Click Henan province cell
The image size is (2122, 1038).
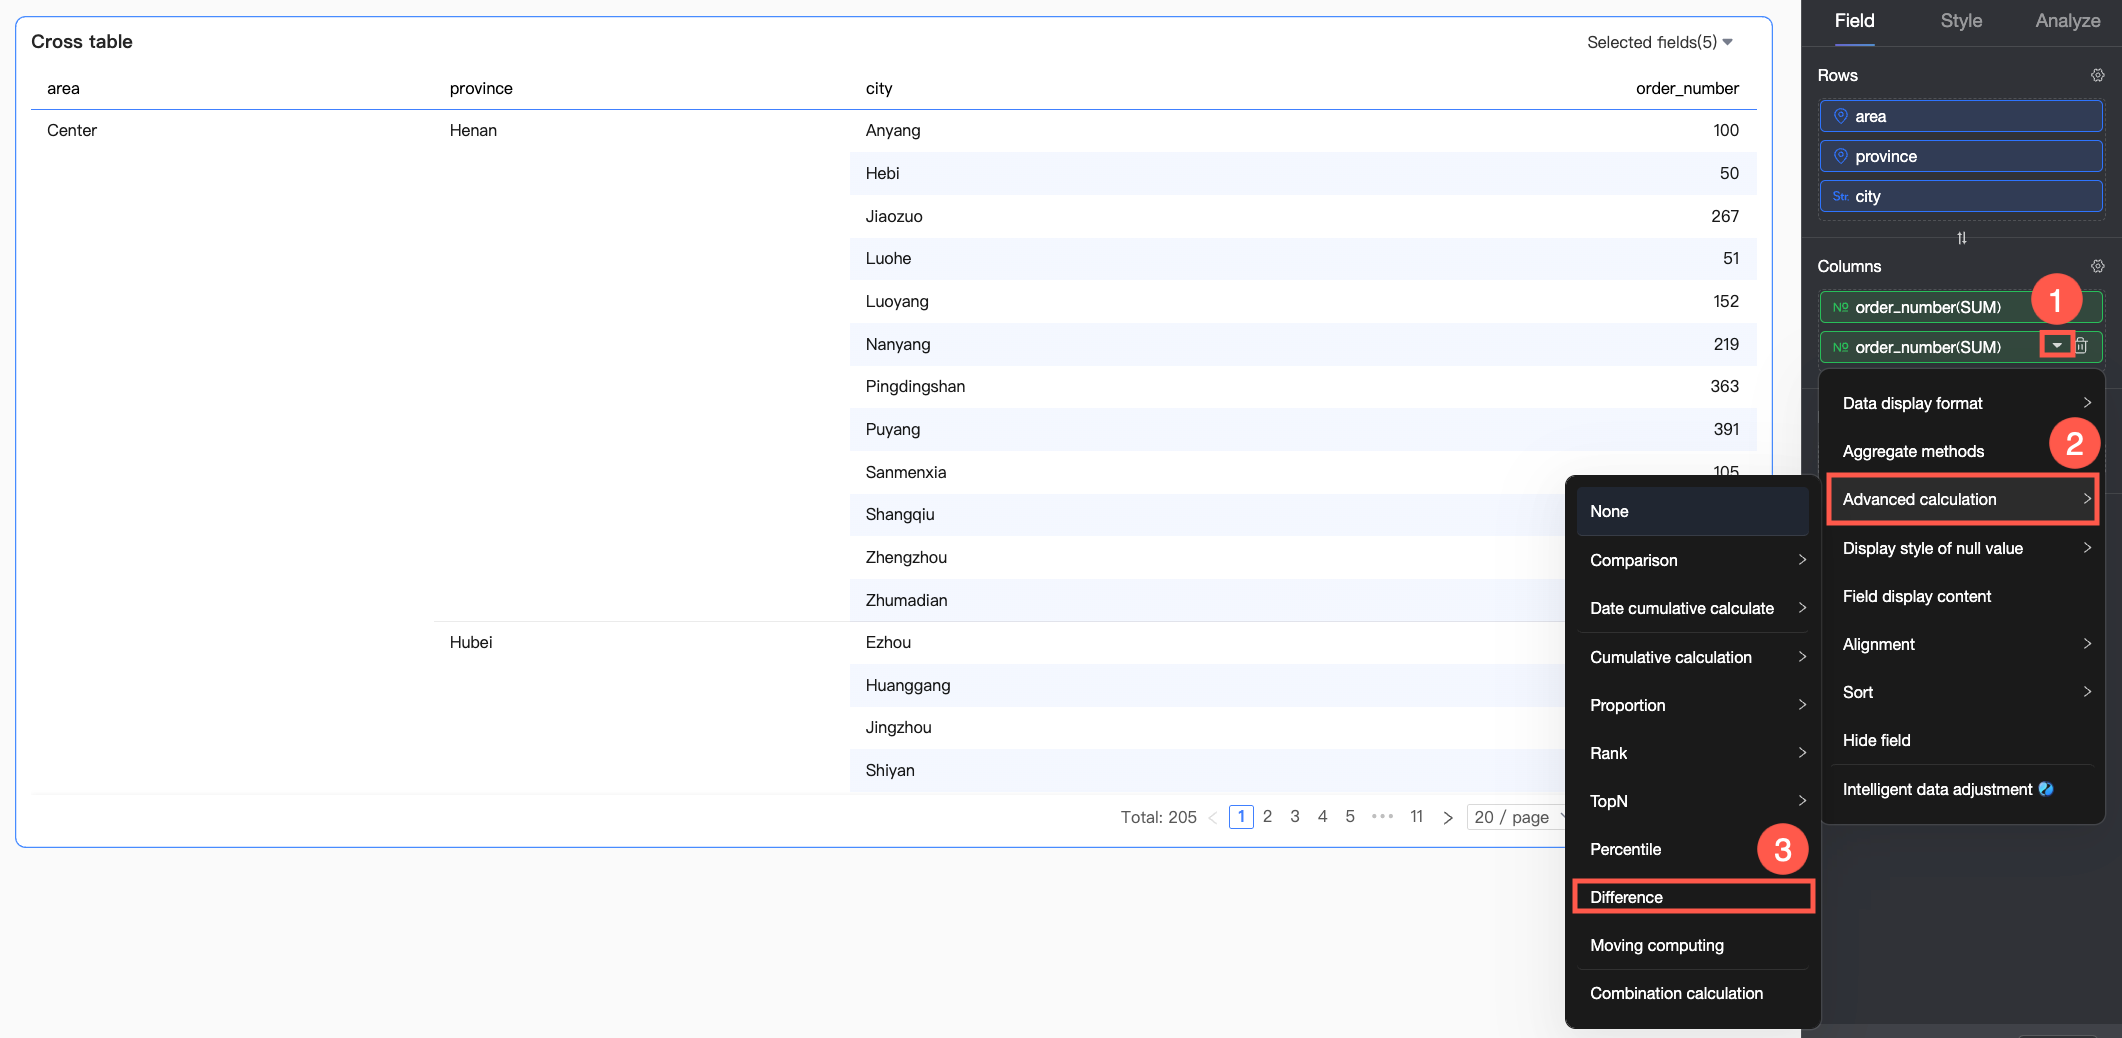[x=473, y=130]
